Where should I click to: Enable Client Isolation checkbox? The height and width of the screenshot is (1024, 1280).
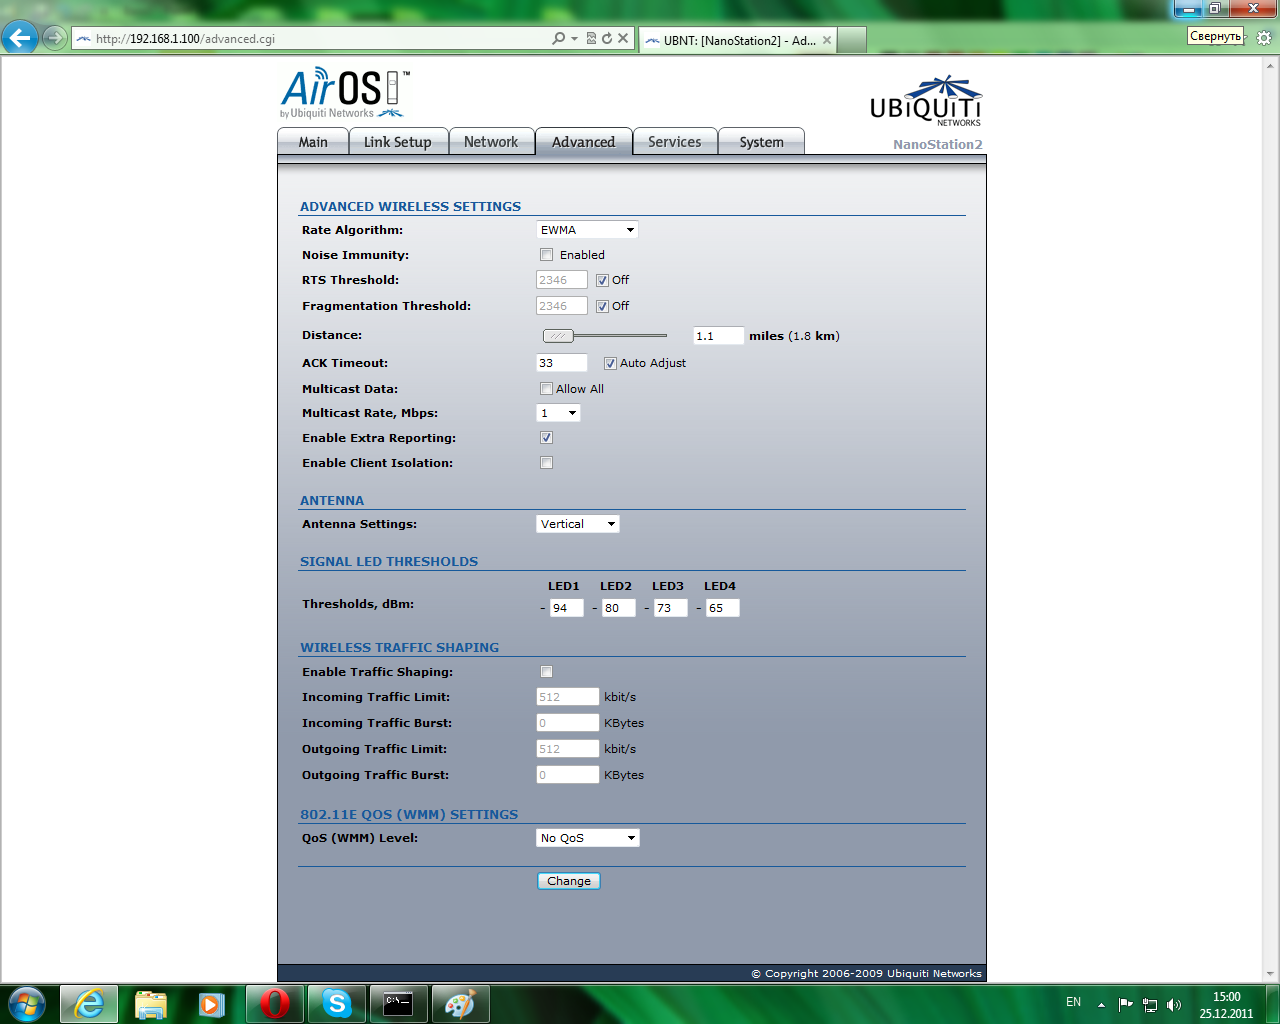coord(546,463)
